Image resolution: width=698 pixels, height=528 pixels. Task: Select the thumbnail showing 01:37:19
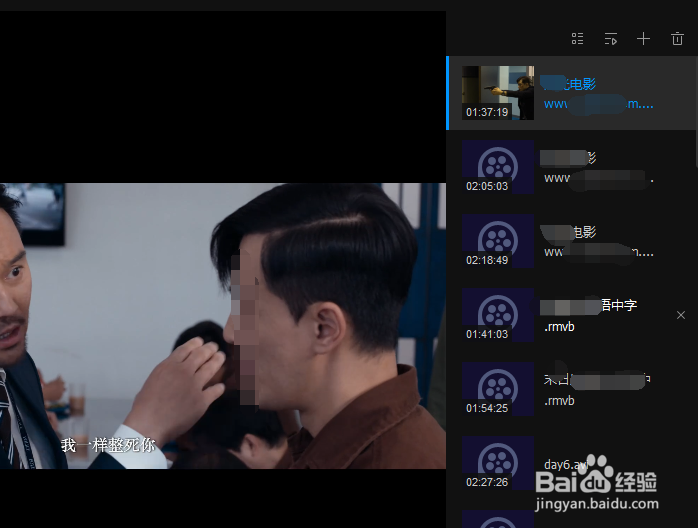[498, 93]
